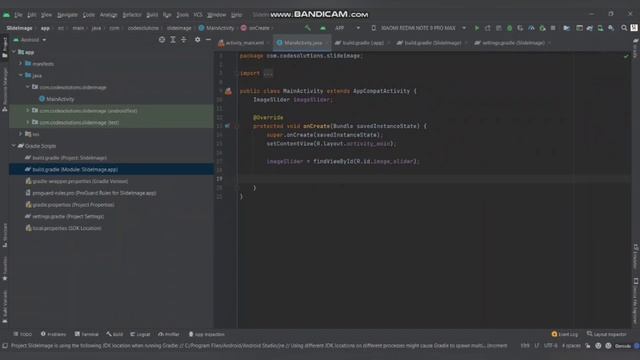The image size is (640, 360).
Task: Open the Gradle tool window strip
Action: (636, 49)
